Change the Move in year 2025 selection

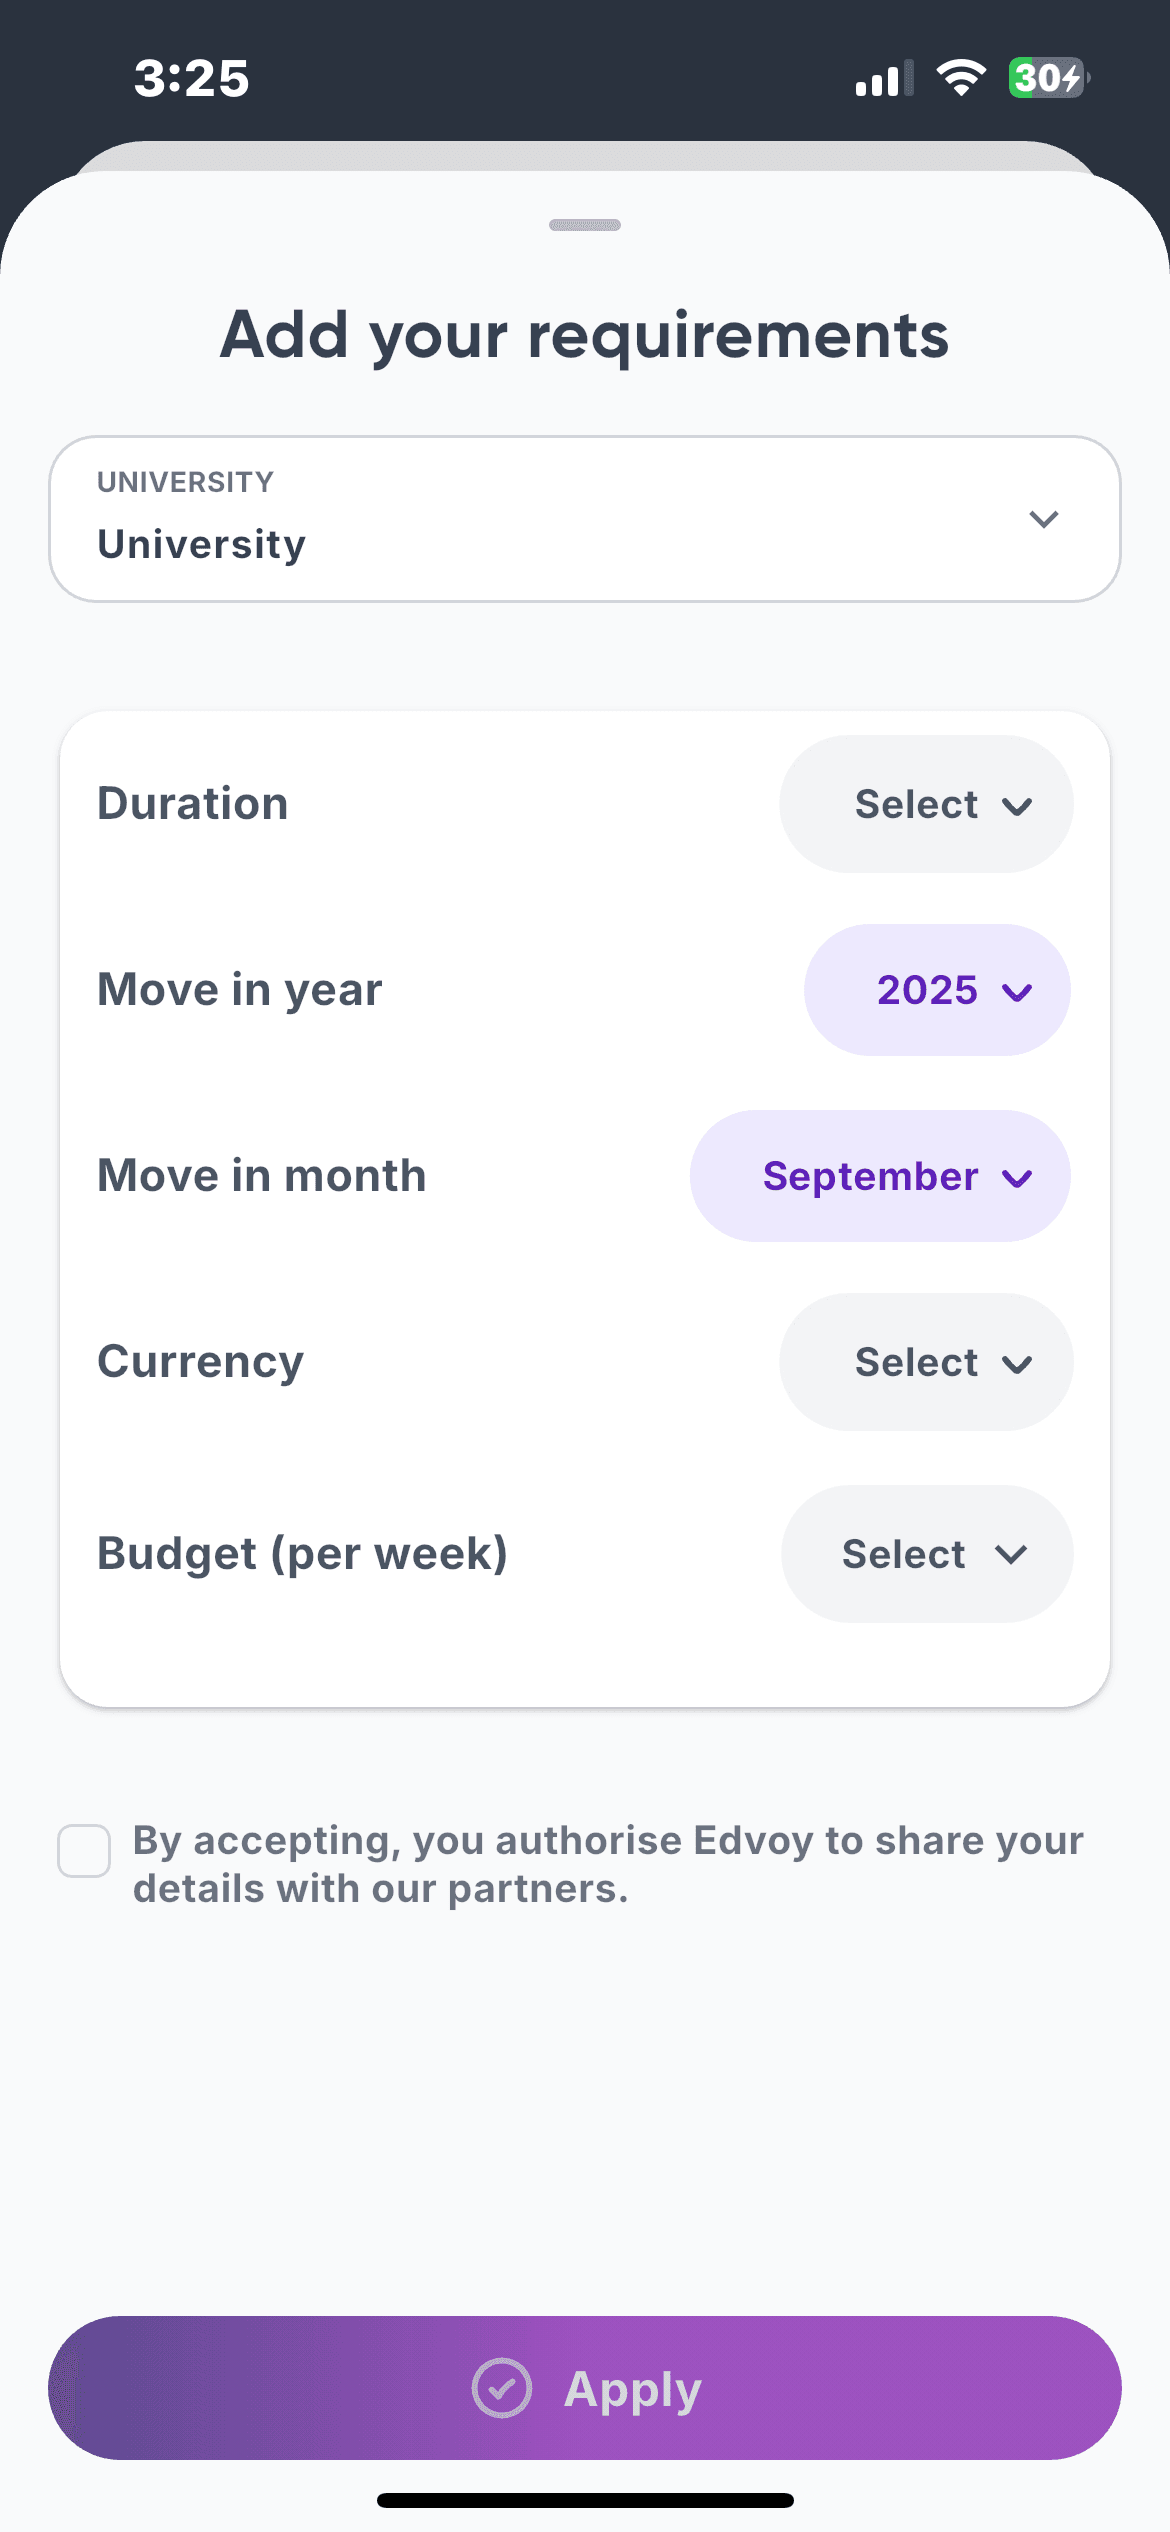click(936, 990)
